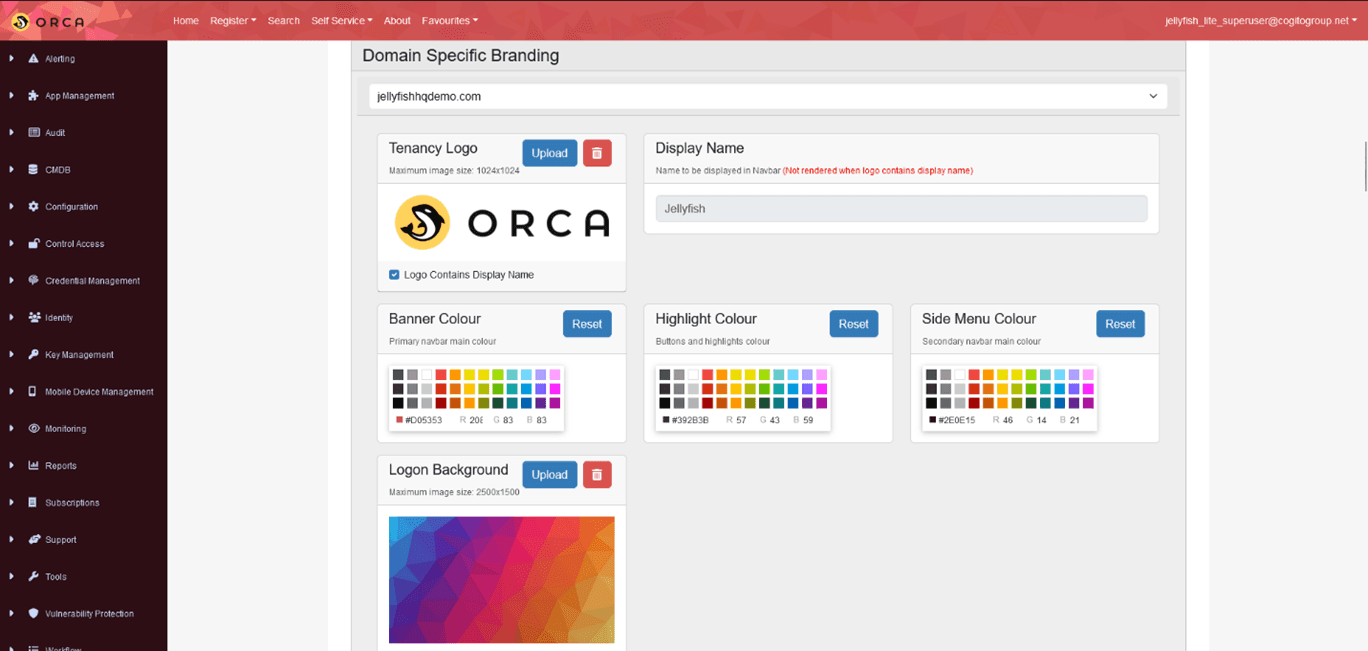
Task: Open the Search menu item
Action: pos(283,21)
